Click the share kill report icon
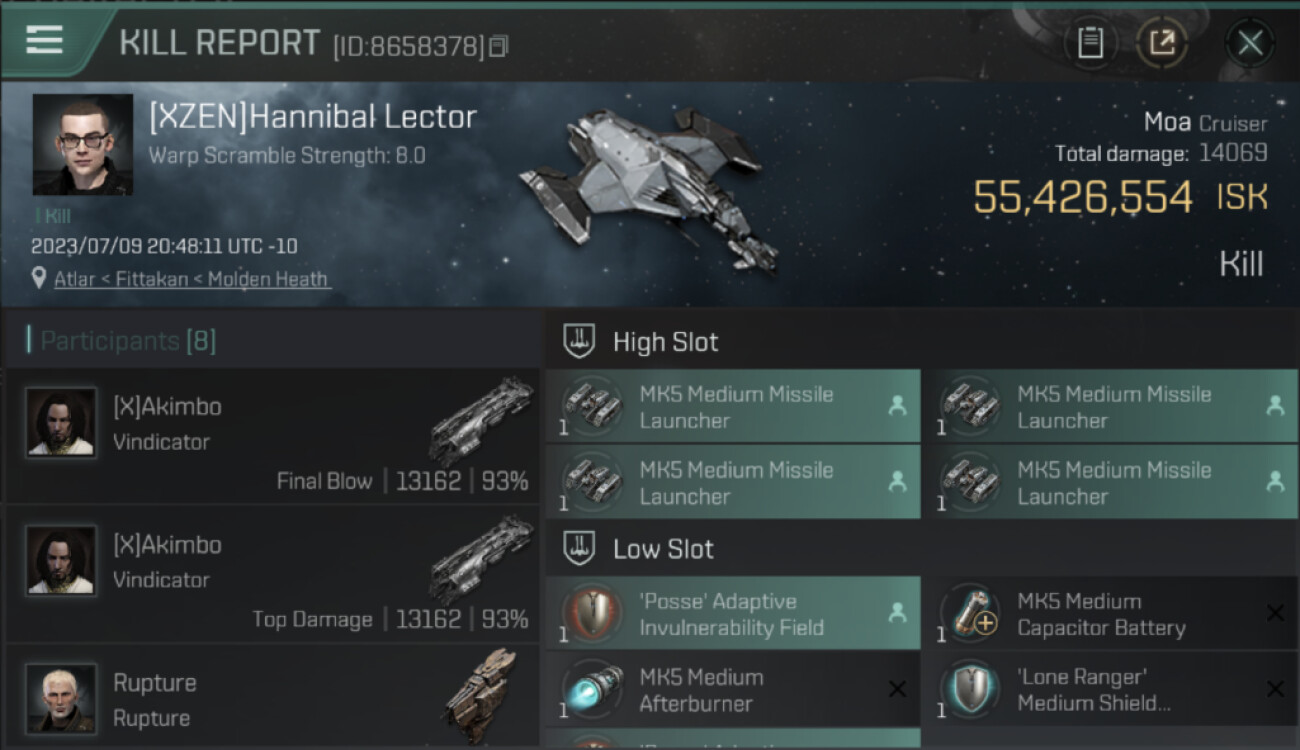This screenshot has width=1300, height=750. 1161,42
